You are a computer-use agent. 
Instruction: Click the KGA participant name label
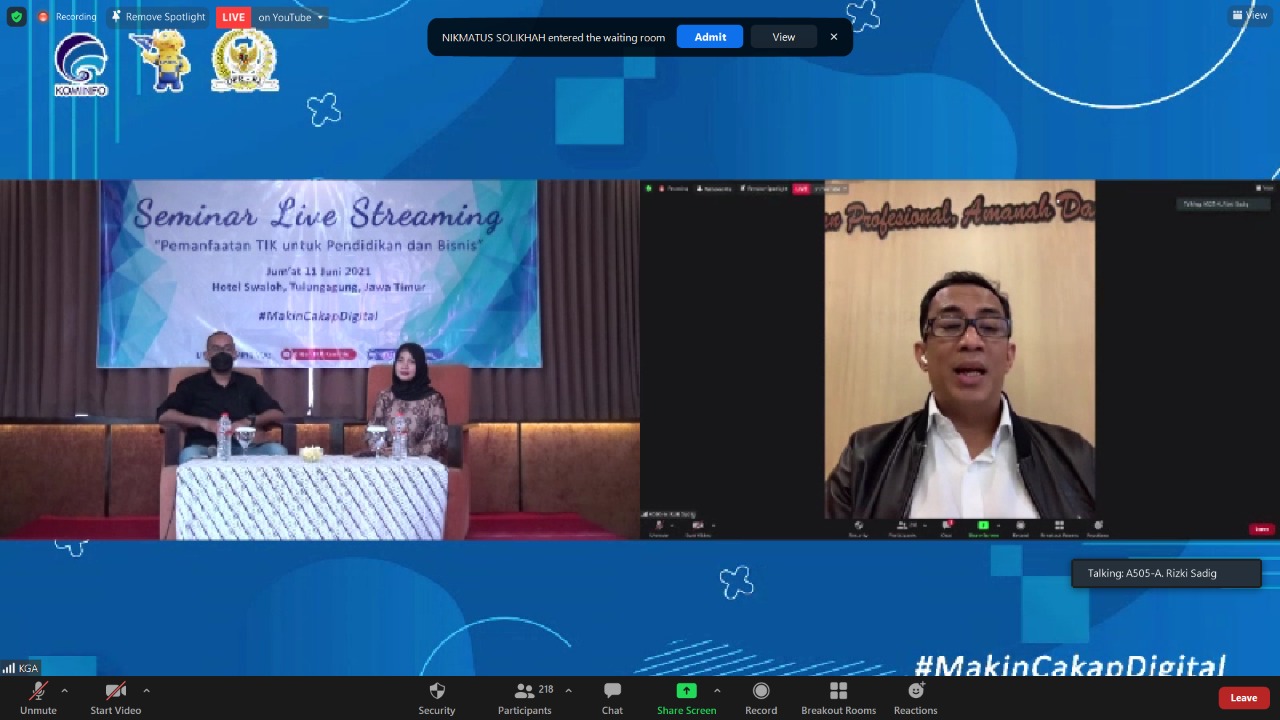28,668
